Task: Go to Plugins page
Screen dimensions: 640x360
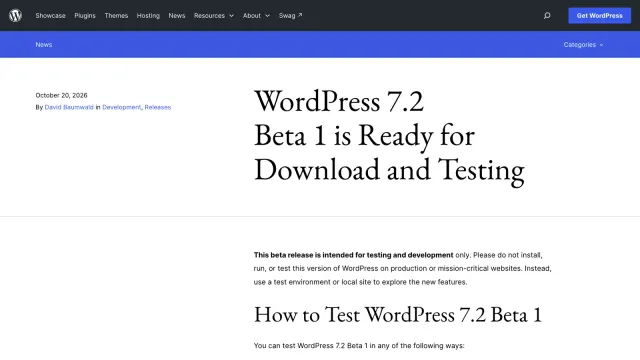Action: (x=85, y=16)
